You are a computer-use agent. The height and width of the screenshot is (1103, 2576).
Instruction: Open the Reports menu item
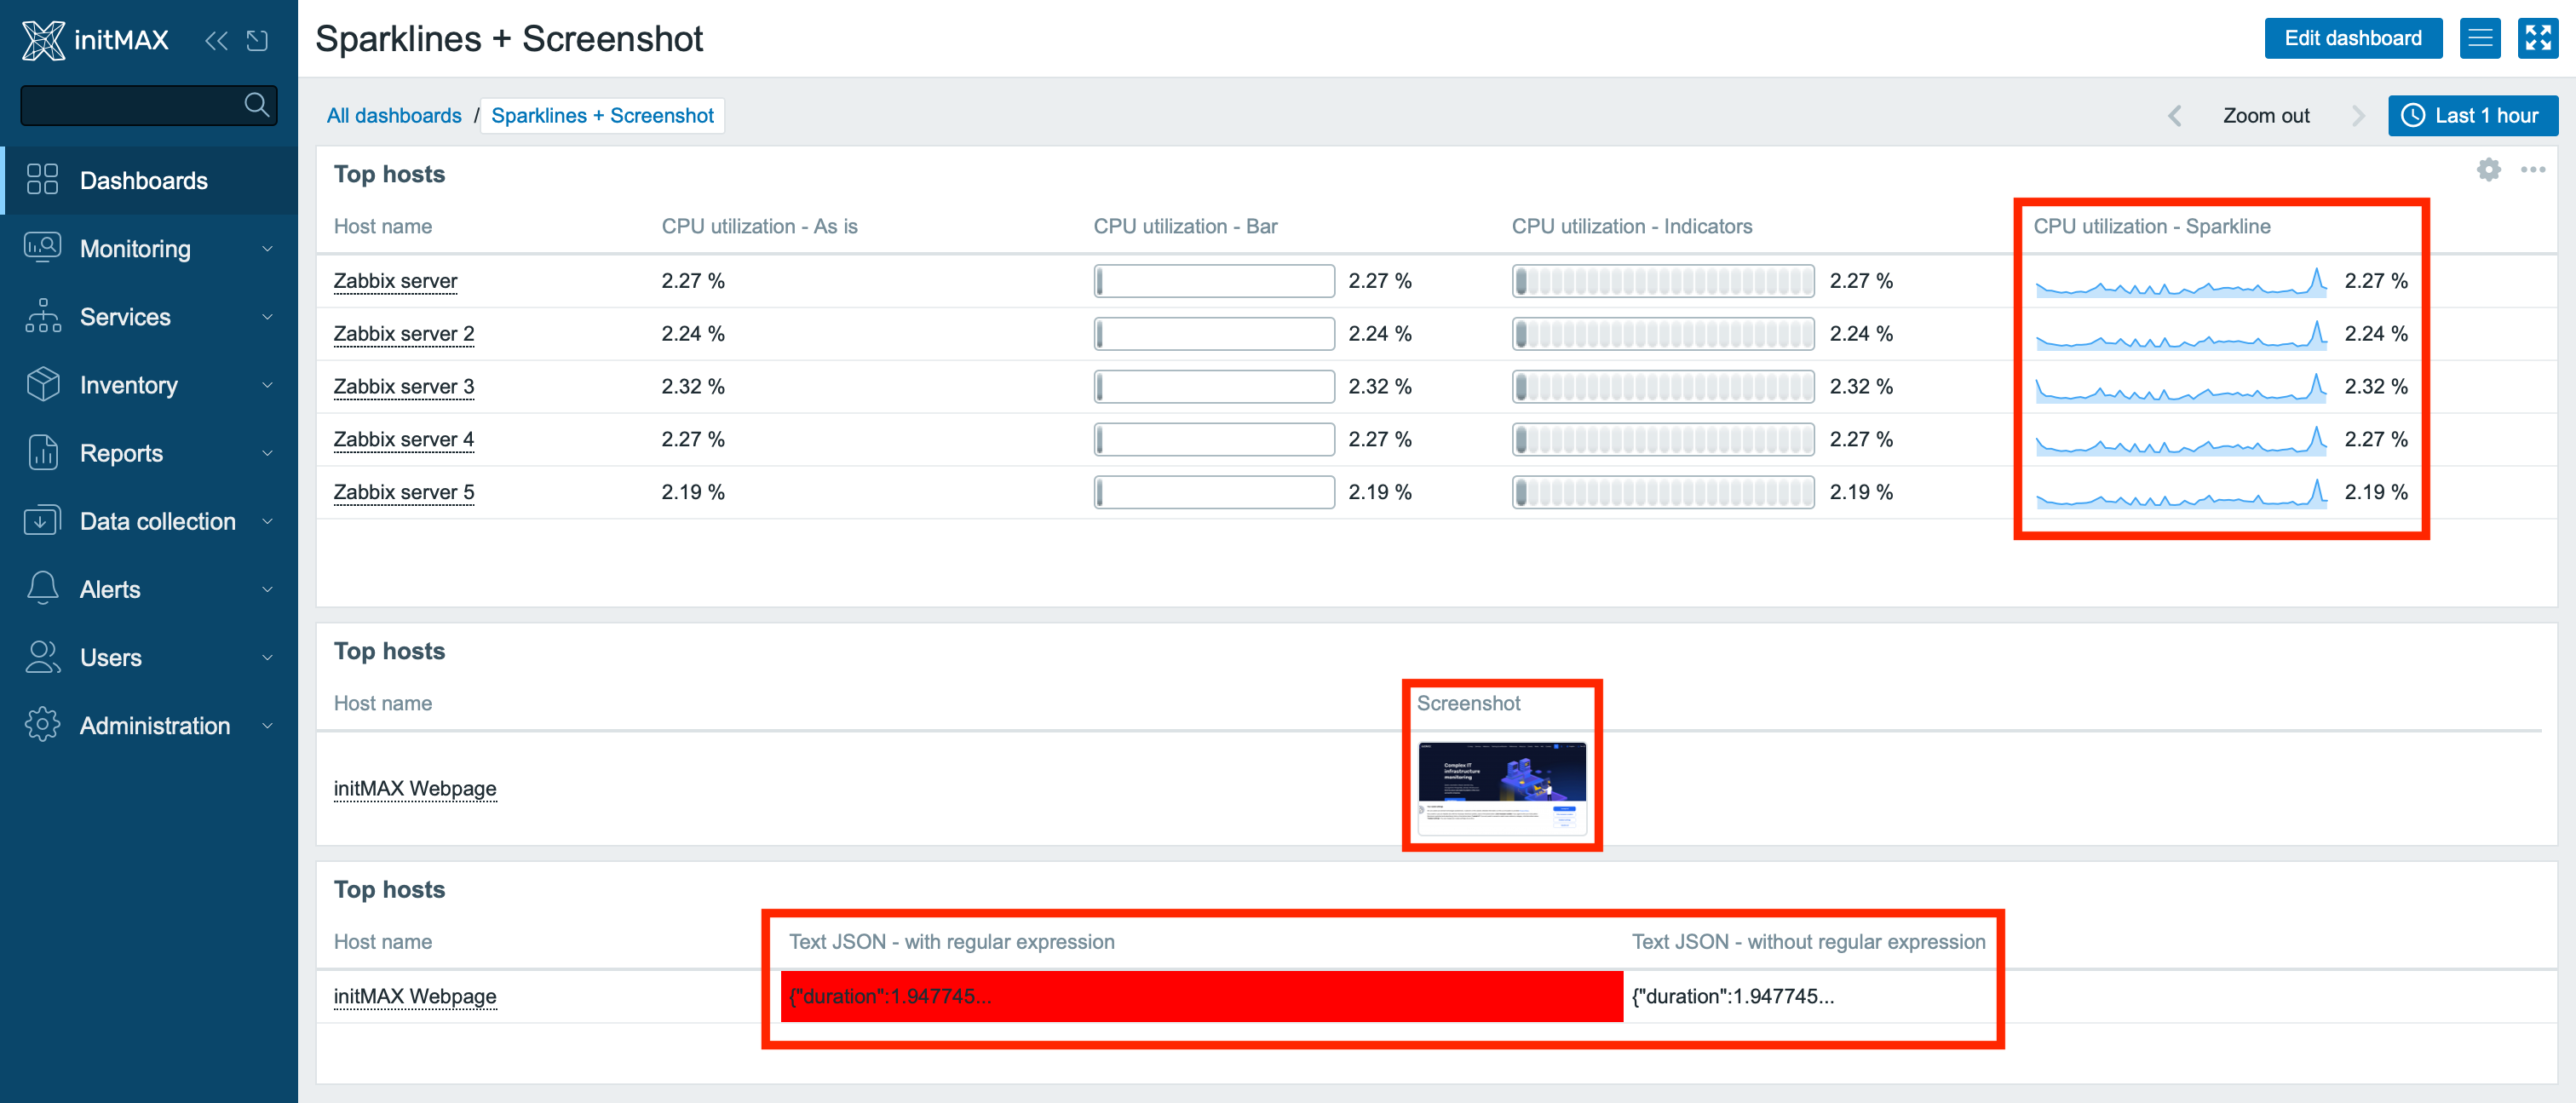[x=149, y=452]
